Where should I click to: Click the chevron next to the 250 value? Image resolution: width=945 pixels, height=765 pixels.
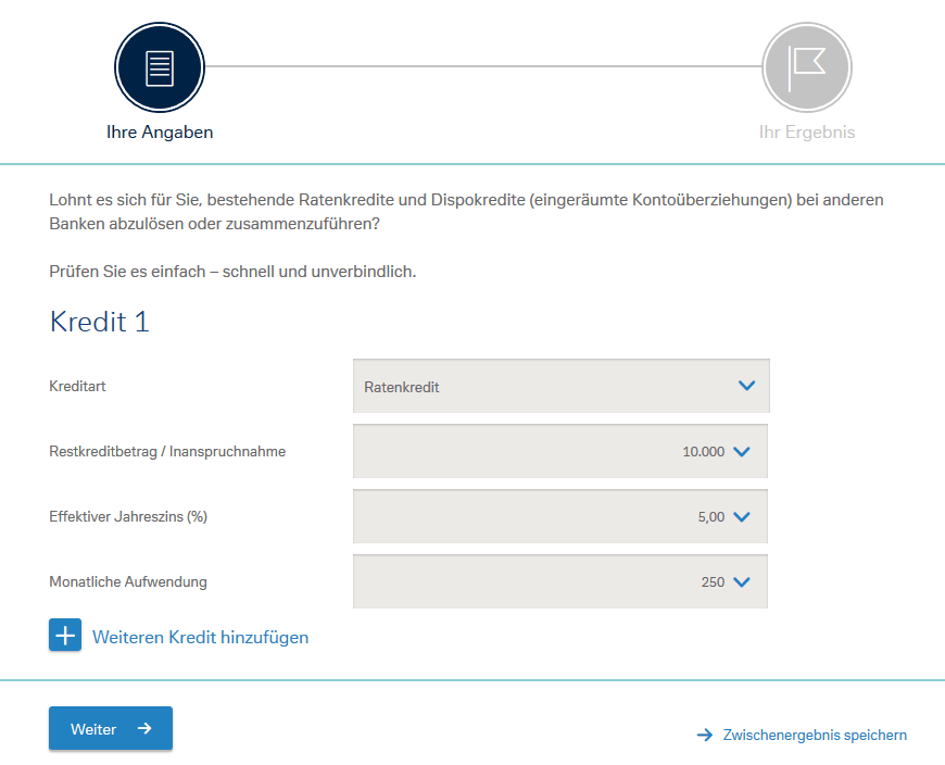[742, 582]
